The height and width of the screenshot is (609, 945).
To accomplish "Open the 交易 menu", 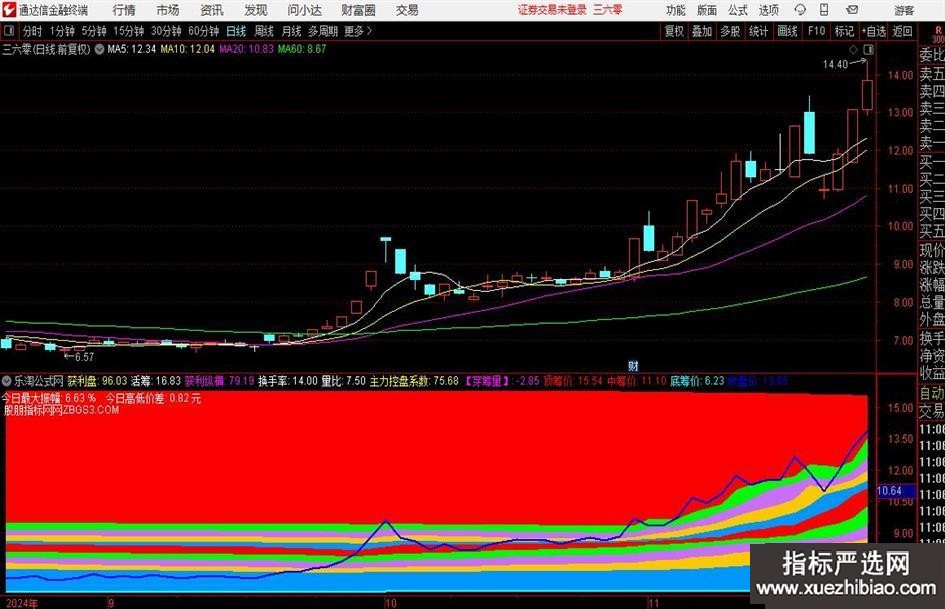I will tap(407, 10).
